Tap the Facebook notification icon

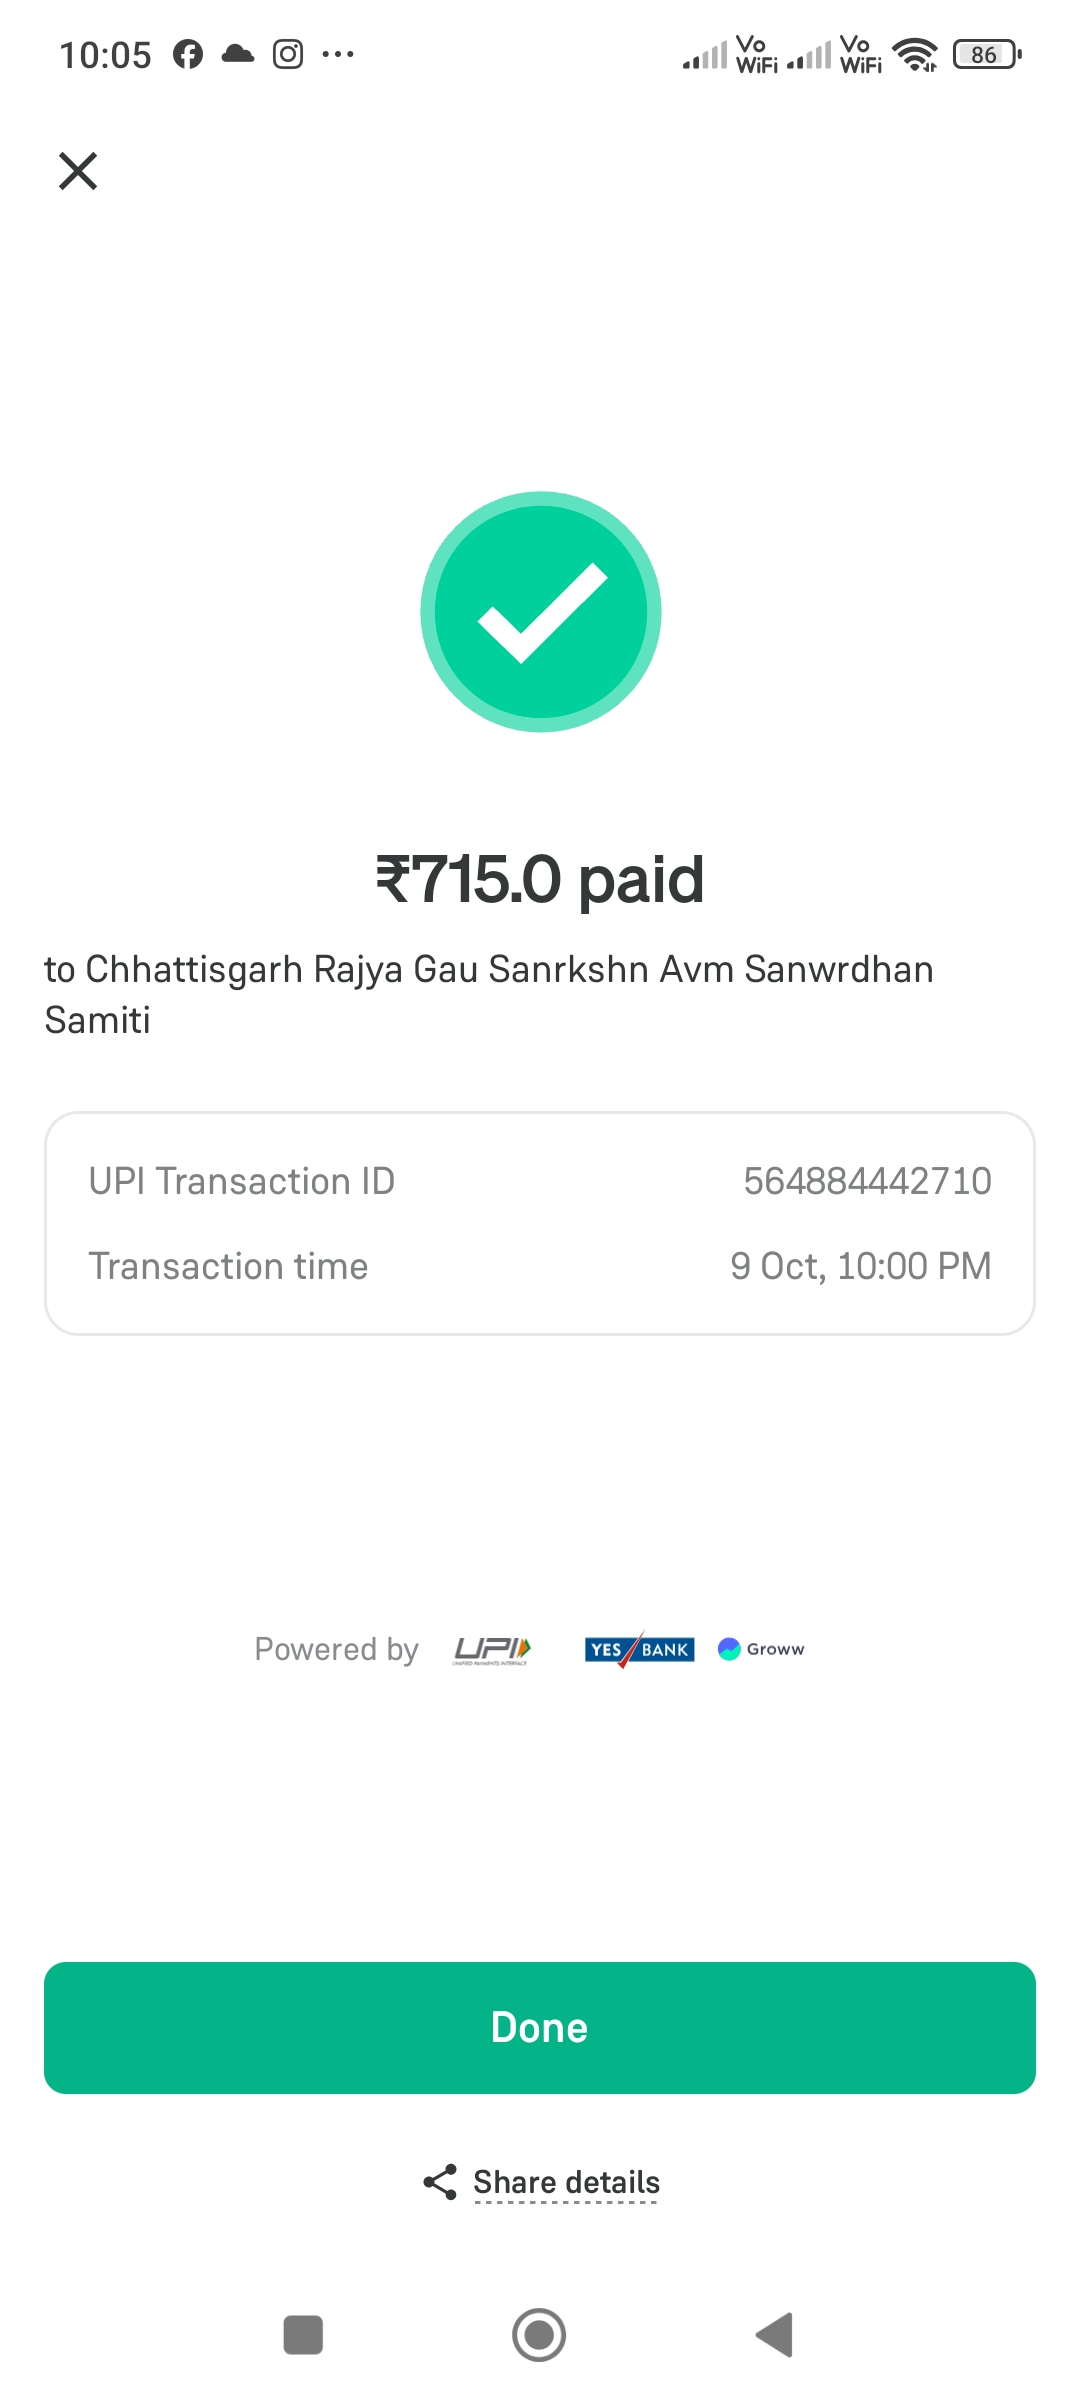click(x=188, y=54)
